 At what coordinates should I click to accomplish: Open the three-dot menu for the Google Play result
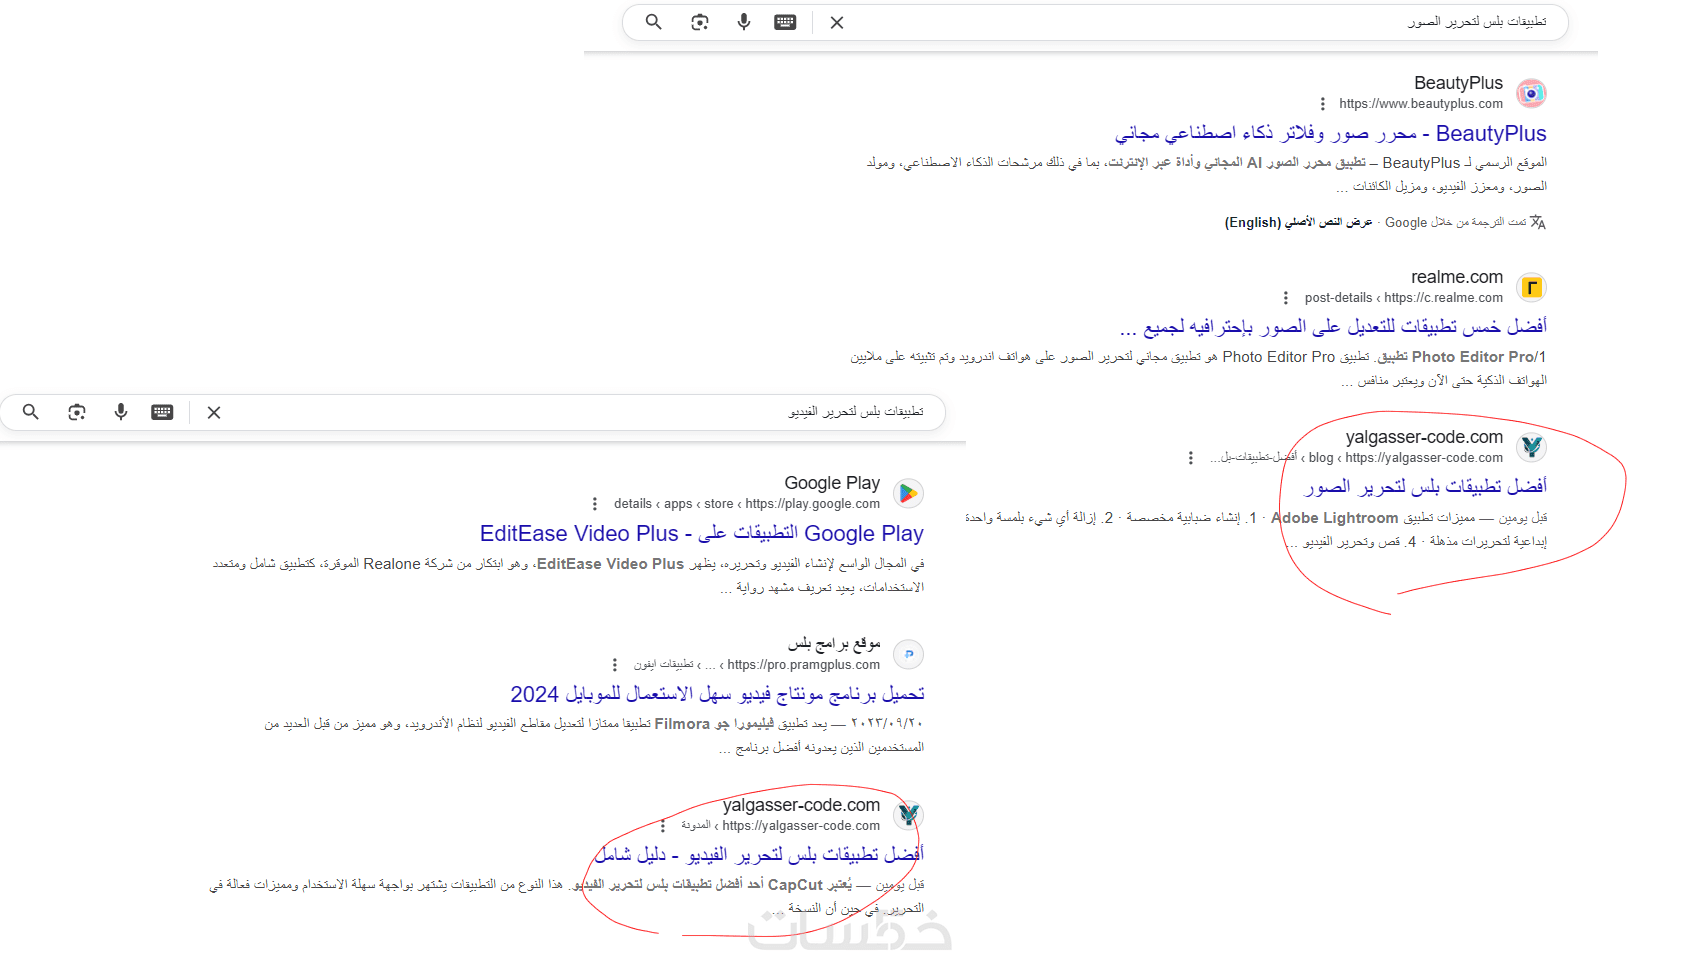click(595, 504)
